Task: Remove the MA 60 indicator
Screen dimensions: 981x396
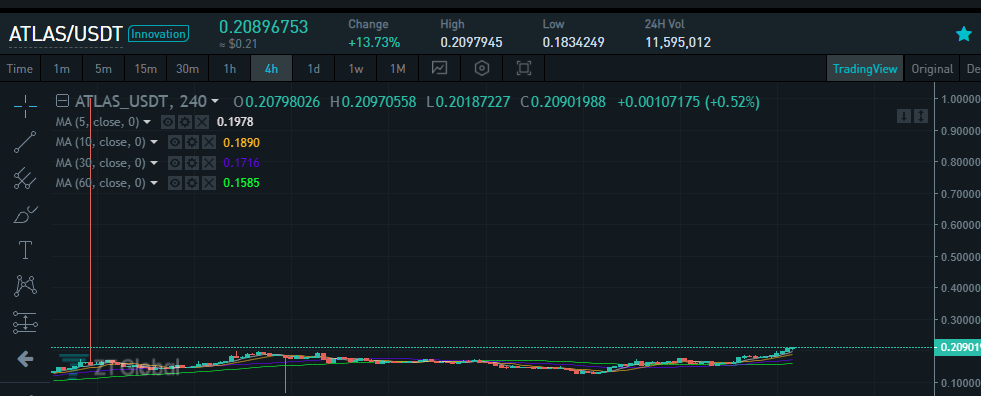Action: pyautogui.click(x=209, y=183)
